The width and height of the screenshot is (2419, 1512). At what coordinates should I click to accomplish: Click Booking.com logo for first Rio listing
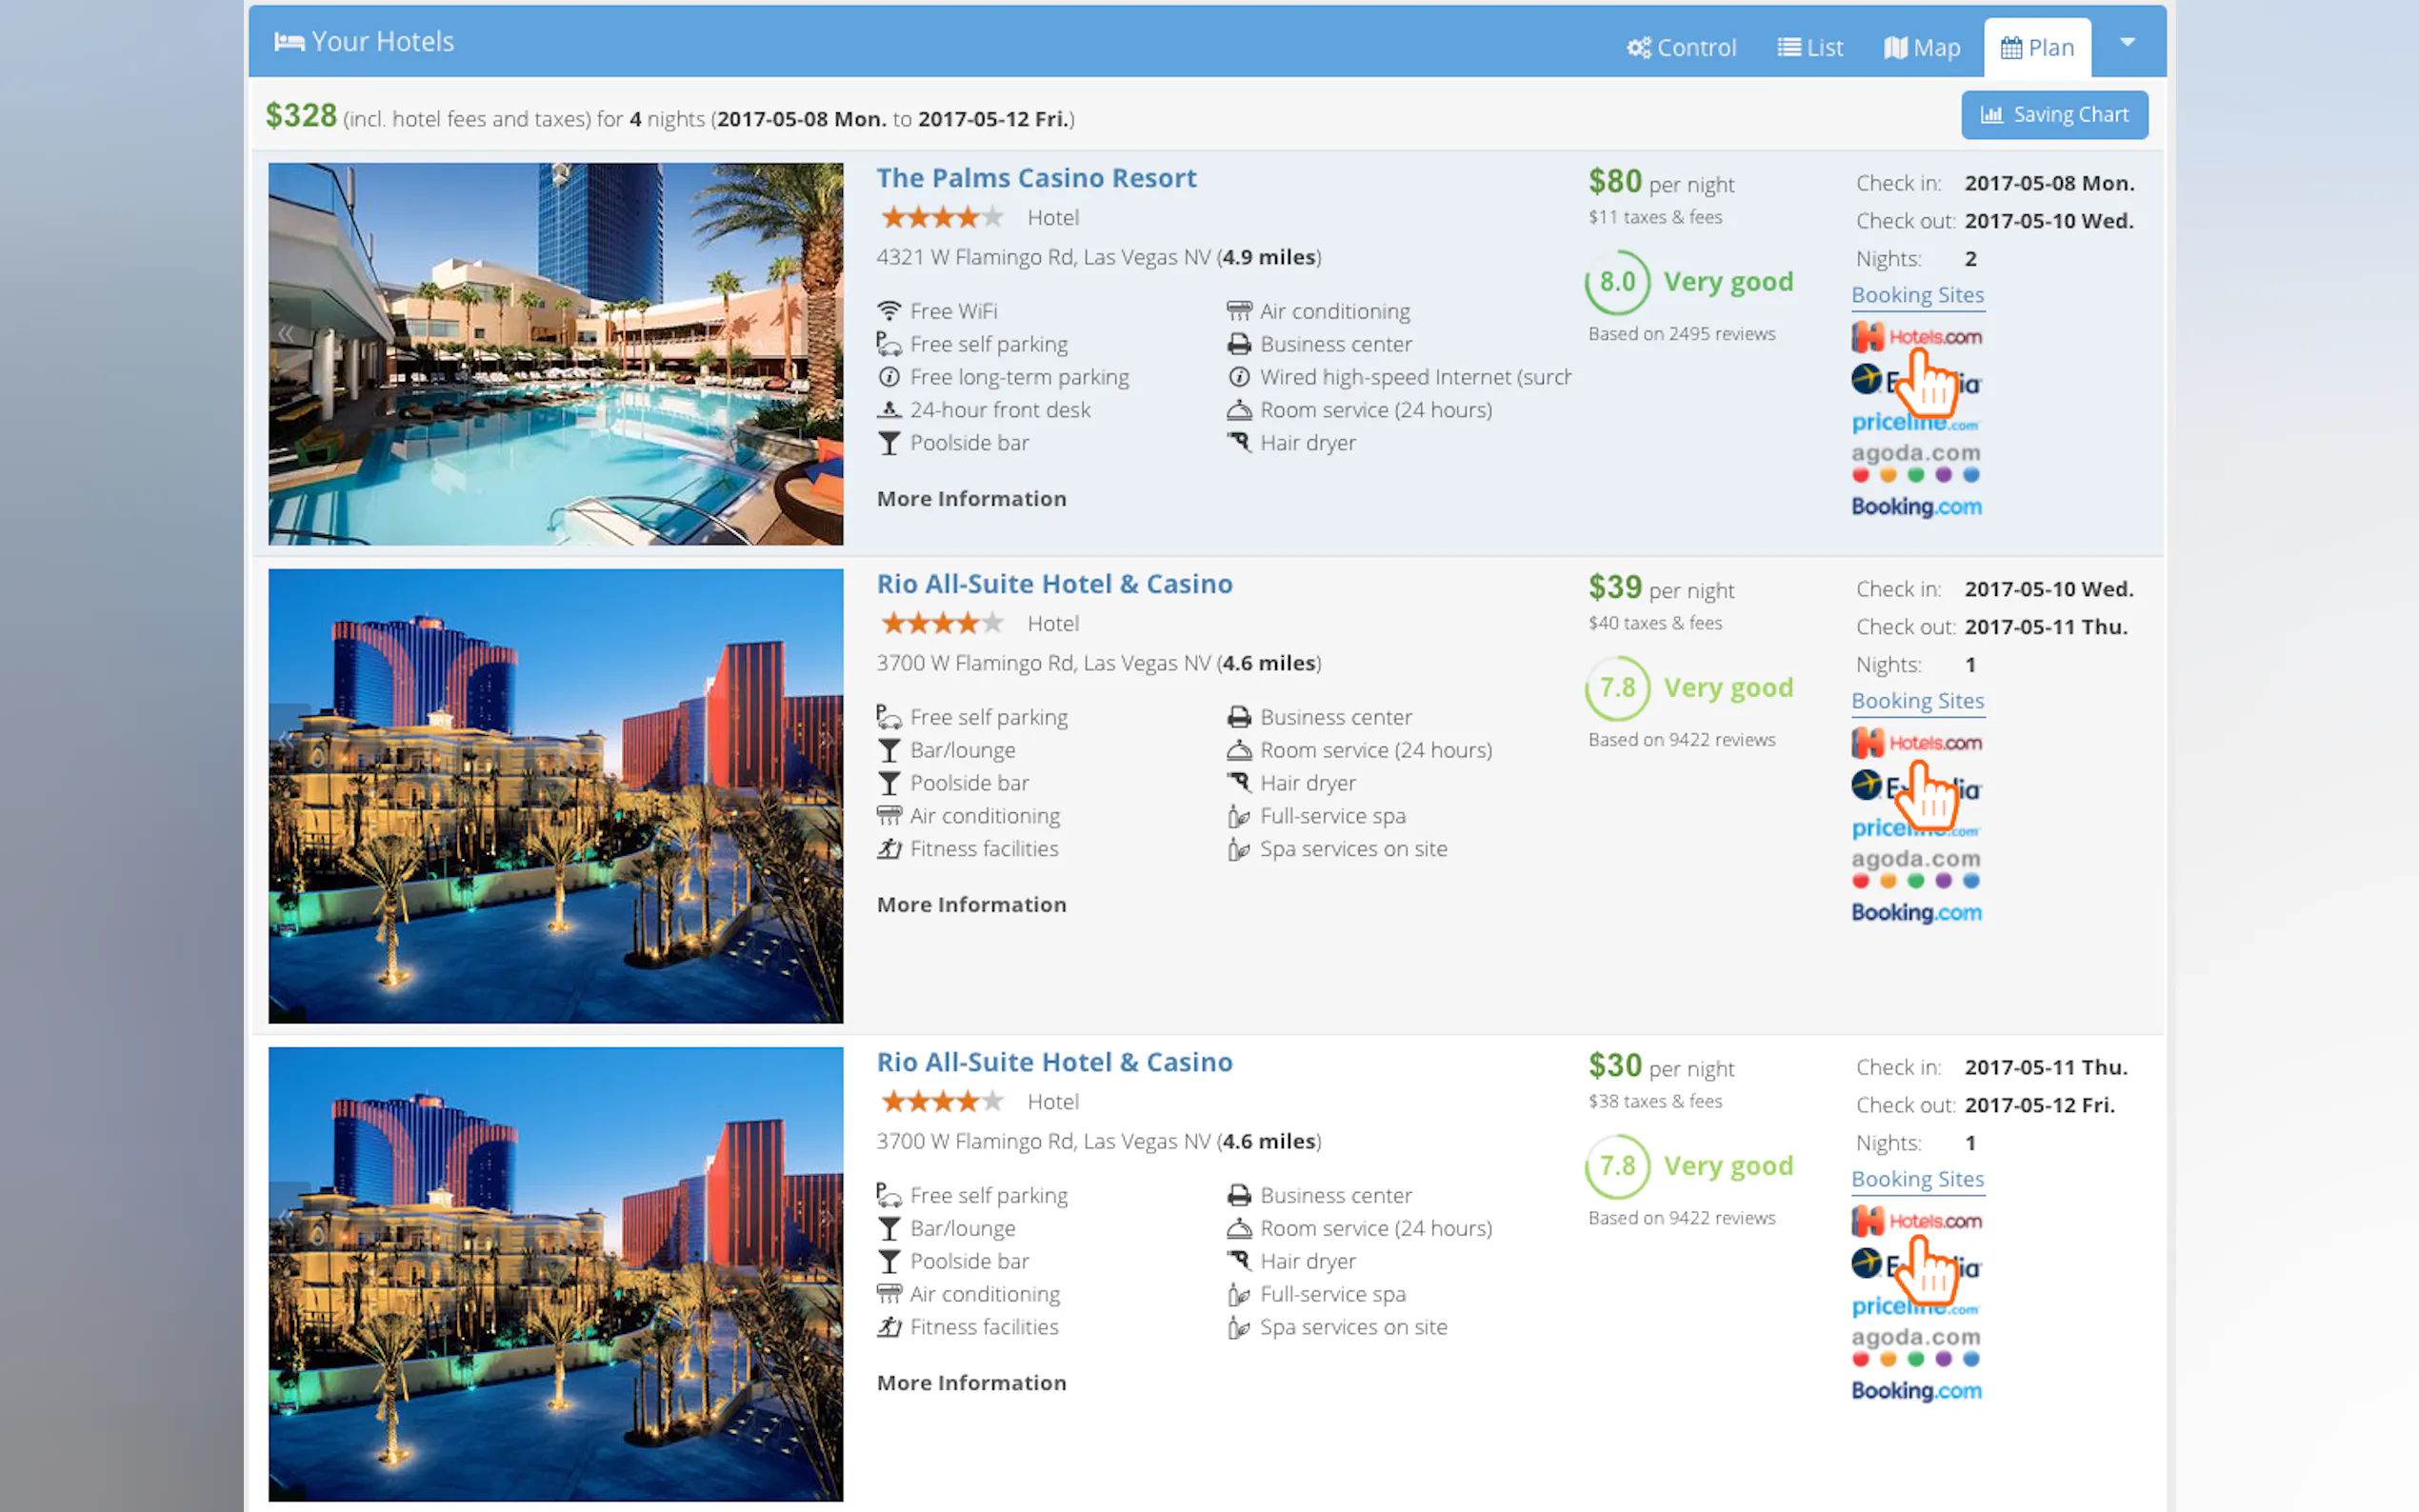(x=1915, y=912)
